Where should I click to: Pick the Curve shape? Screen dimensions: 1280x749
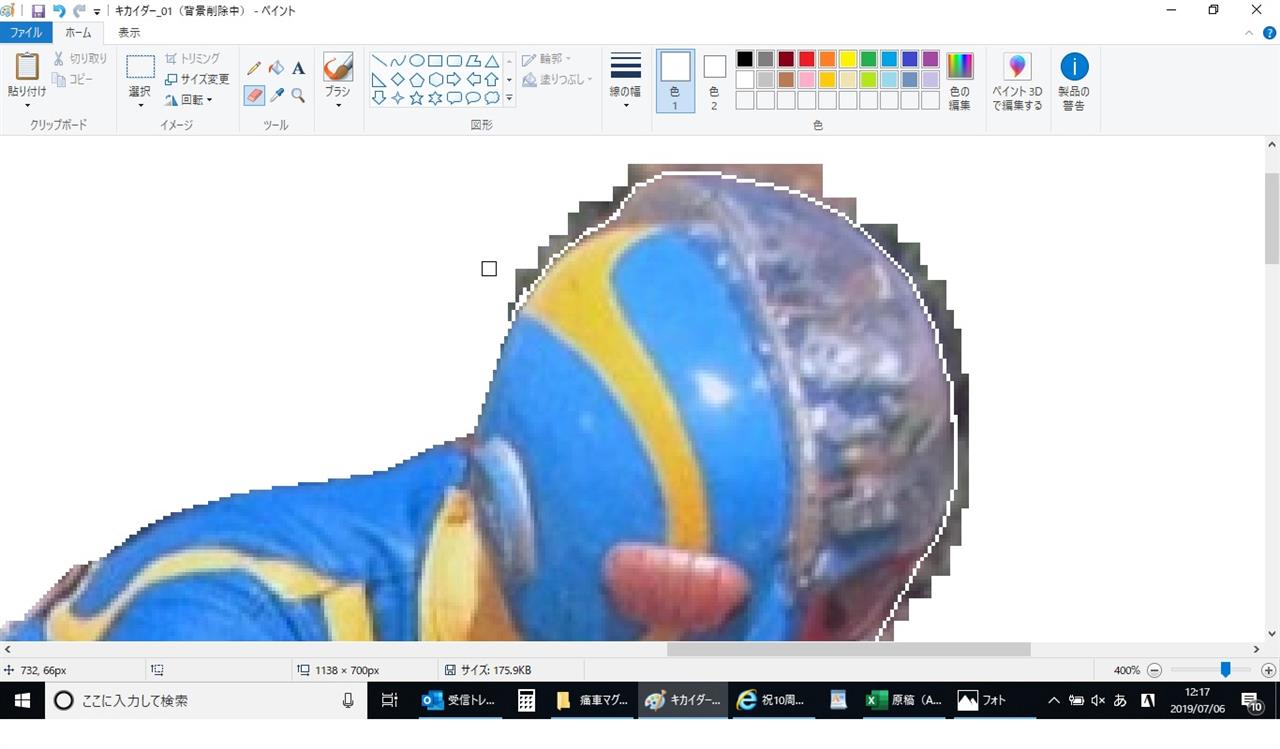398,60
